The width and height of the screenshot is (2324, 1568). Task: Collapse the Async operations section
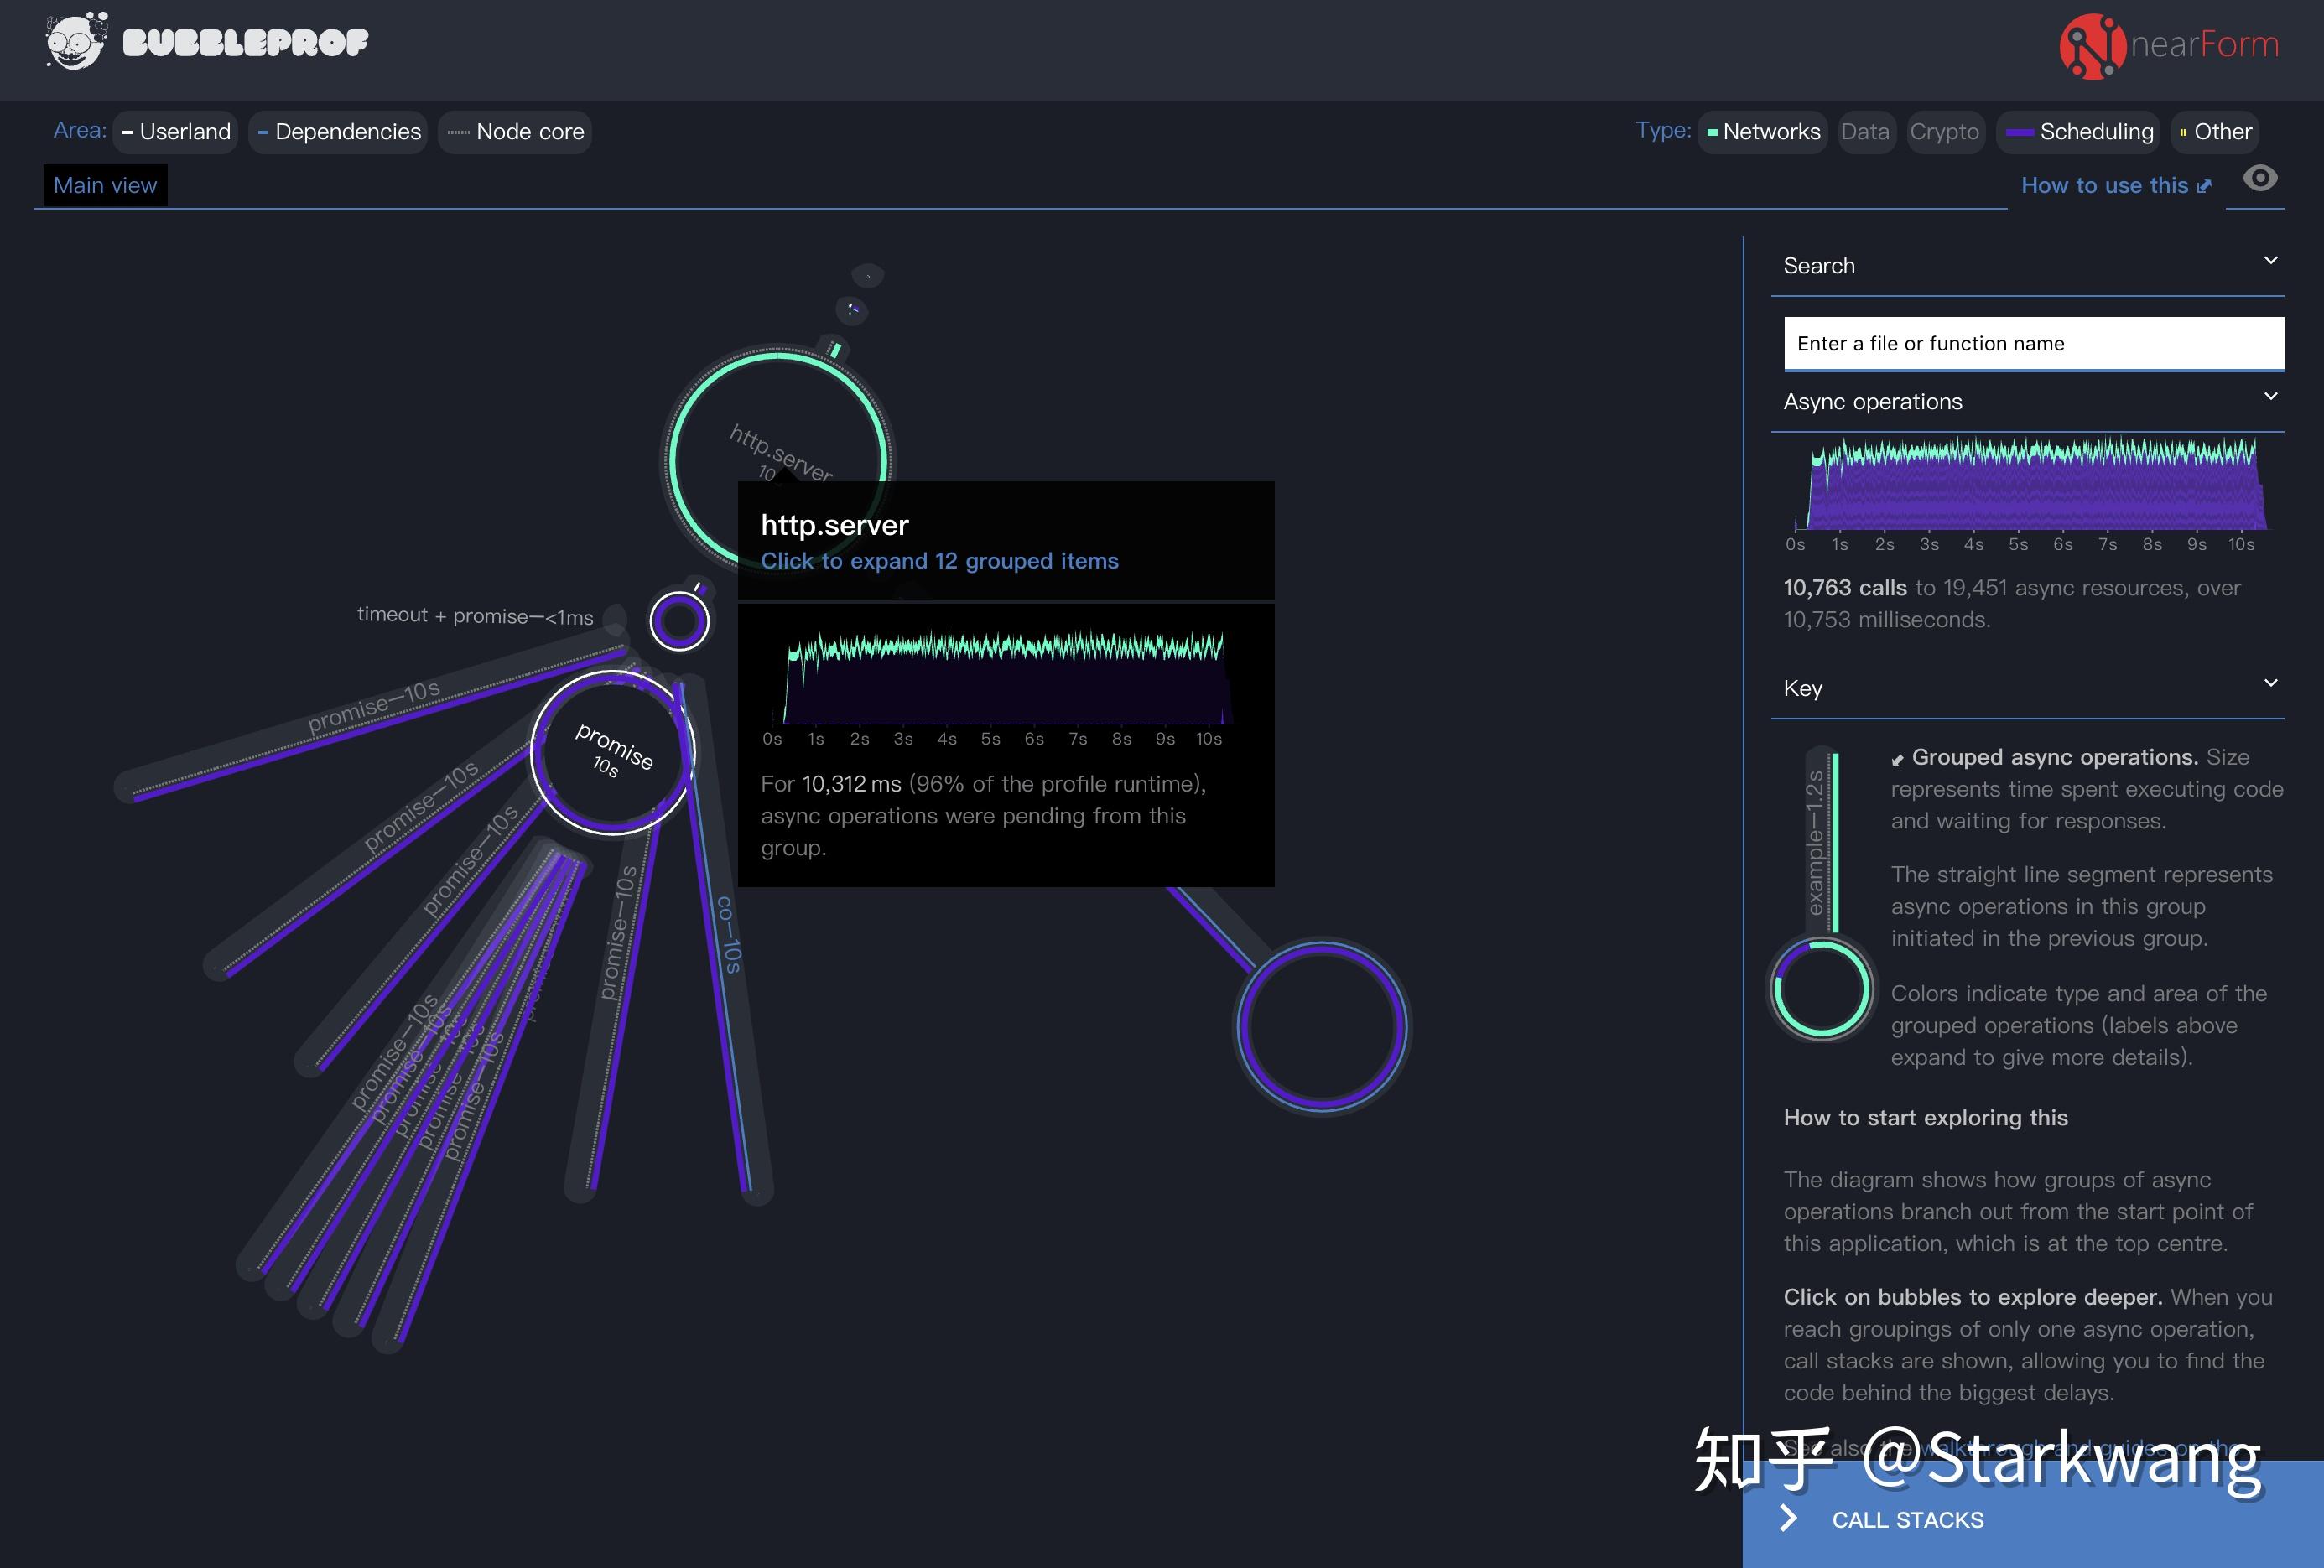(x=2270, y=394)
